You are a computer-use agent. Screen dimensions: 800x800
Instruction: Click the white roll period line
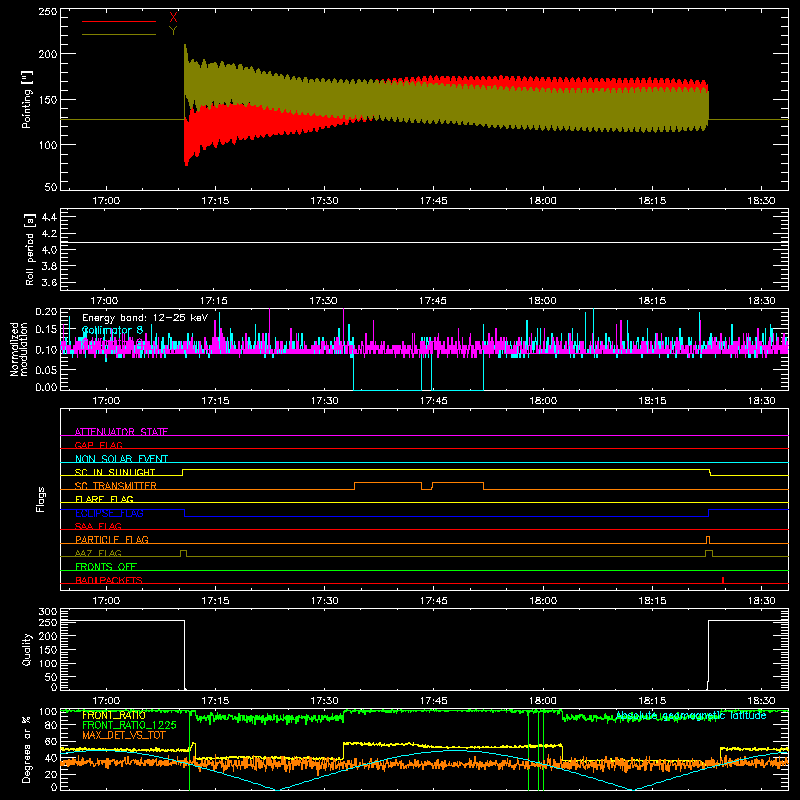point(424,242)
